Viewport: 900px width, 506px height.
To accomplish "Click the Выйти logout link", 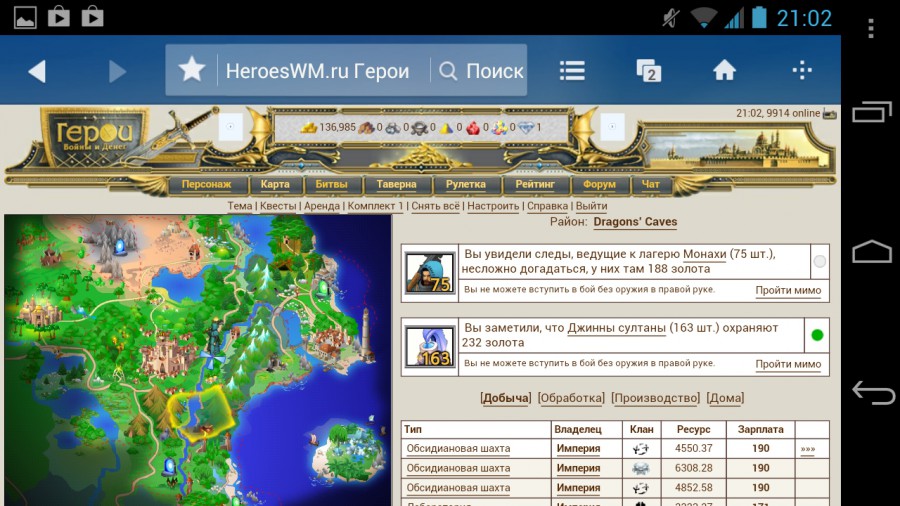I will [591, 206].
